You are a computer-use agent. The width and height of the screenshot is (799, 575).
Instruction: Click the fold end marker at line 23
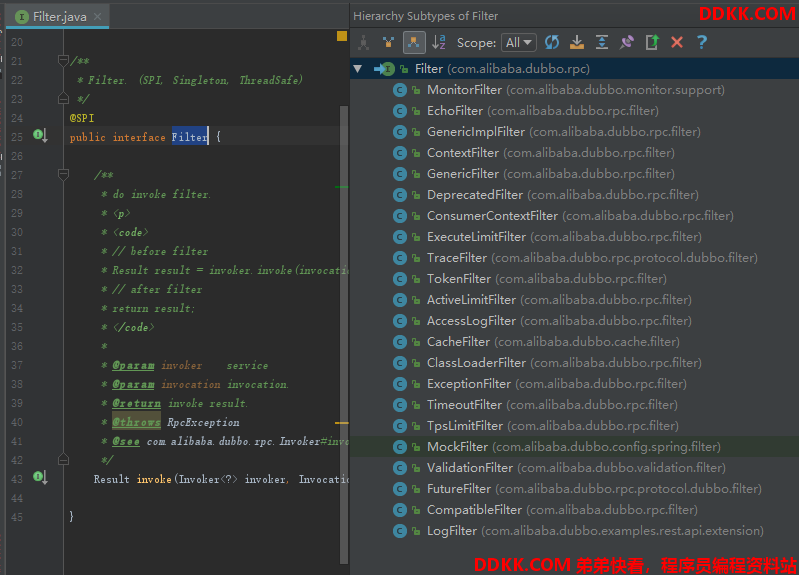coord(63,98)
